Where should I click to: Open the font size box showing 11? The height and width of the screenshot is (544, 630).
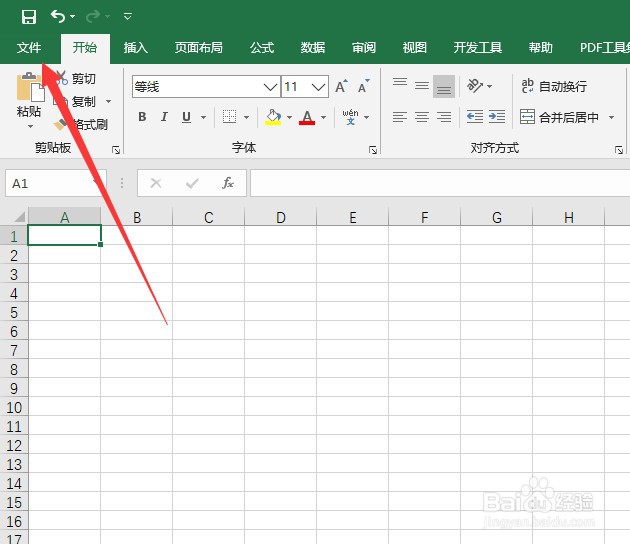point(305,87)
